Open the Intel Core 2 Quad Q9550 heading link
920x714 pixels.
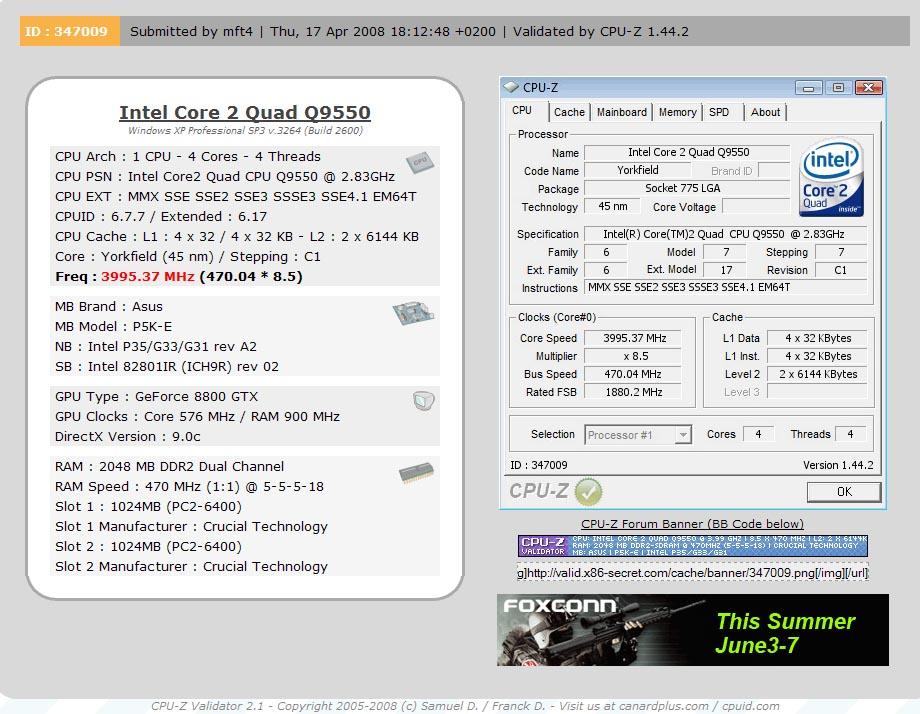[245, 112]
